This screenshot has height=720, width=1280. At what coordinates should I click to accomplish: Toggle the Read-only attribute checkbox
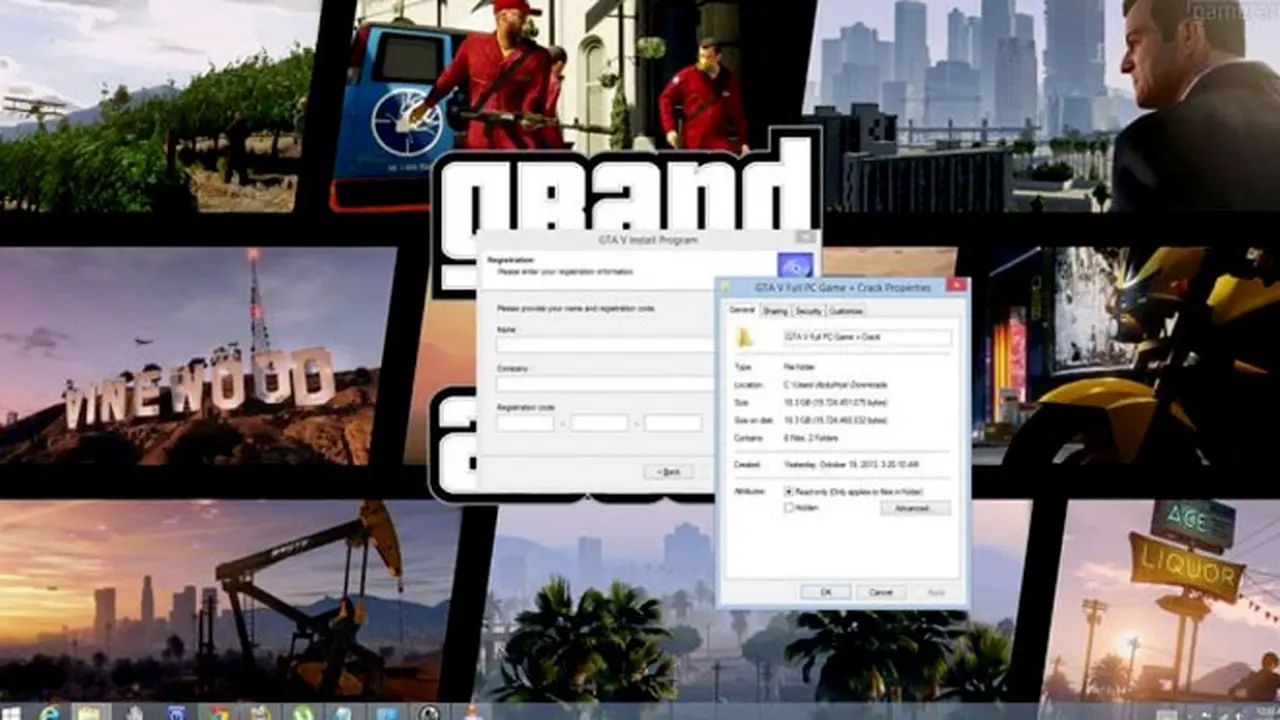click(x=789, y=492)
